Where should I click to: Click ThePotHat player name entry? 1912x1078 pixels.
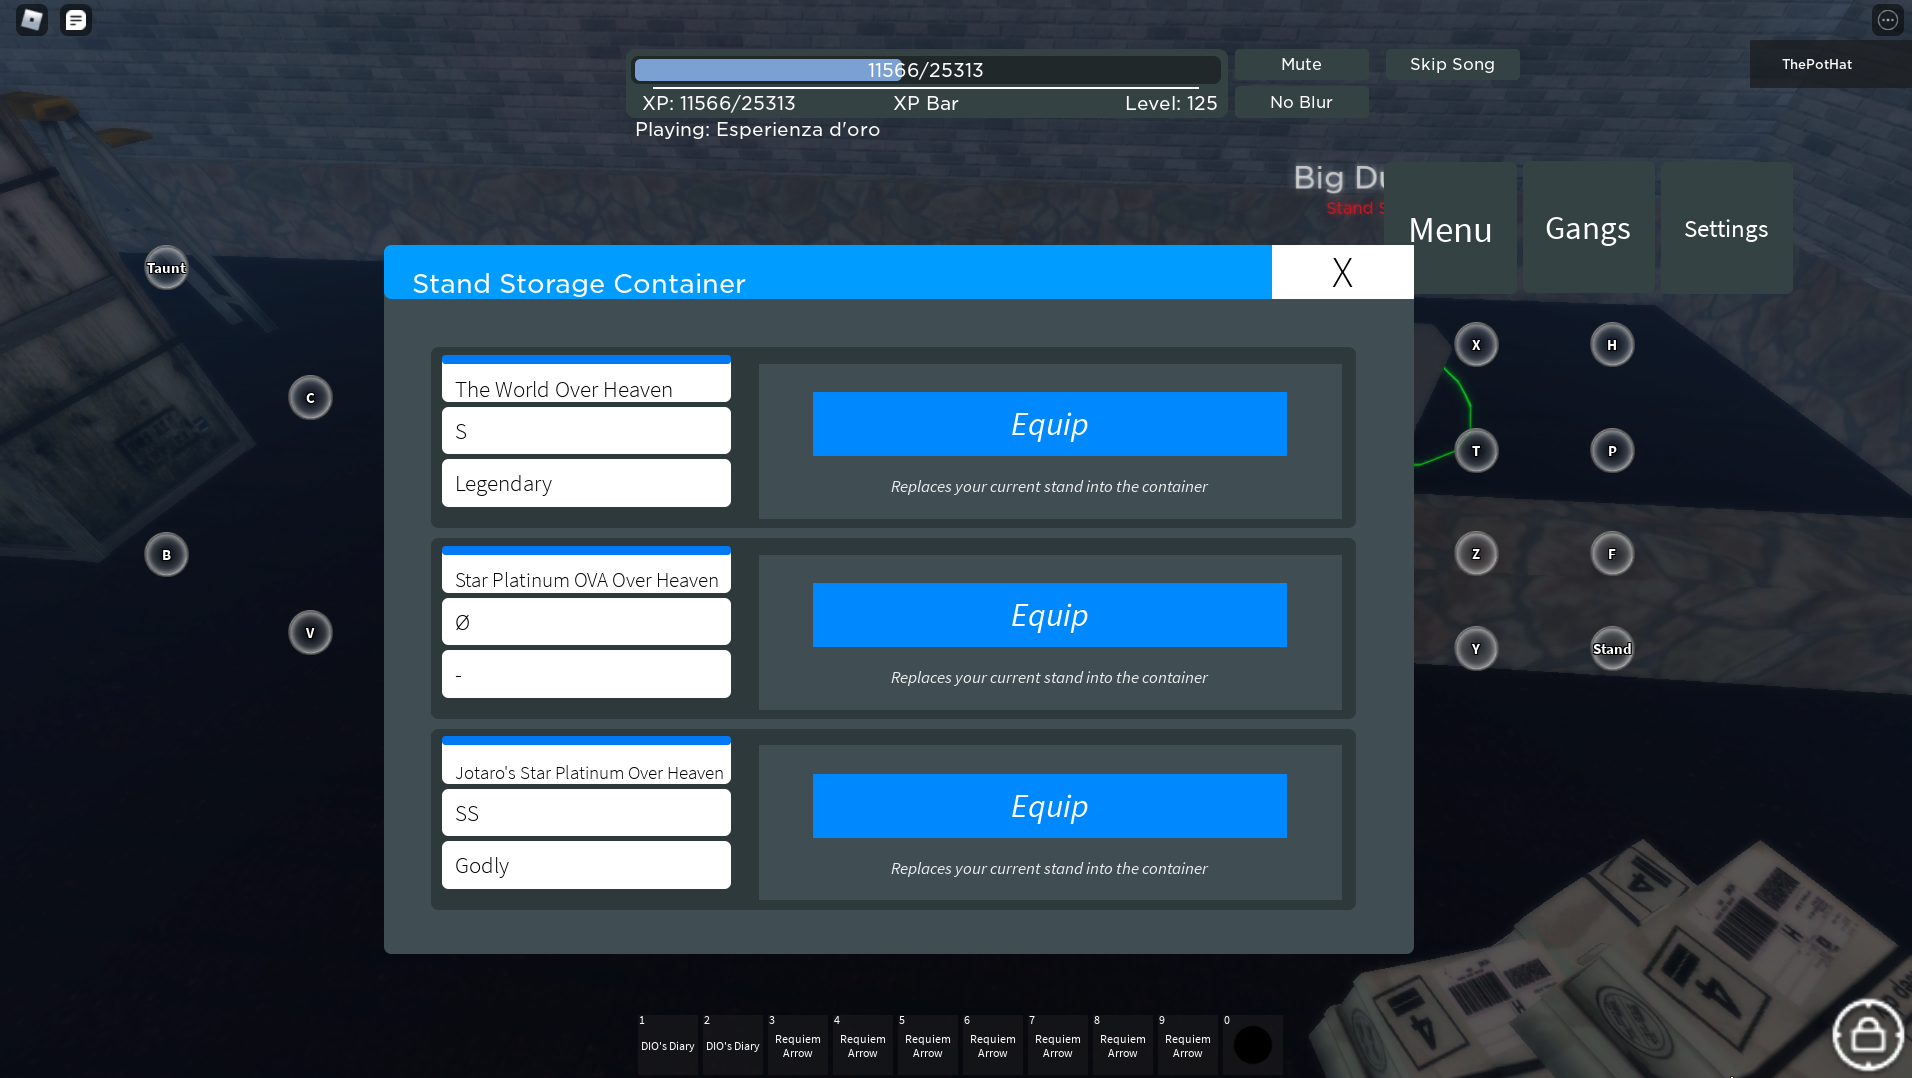pyautogui.click(x=1830, y=64)
